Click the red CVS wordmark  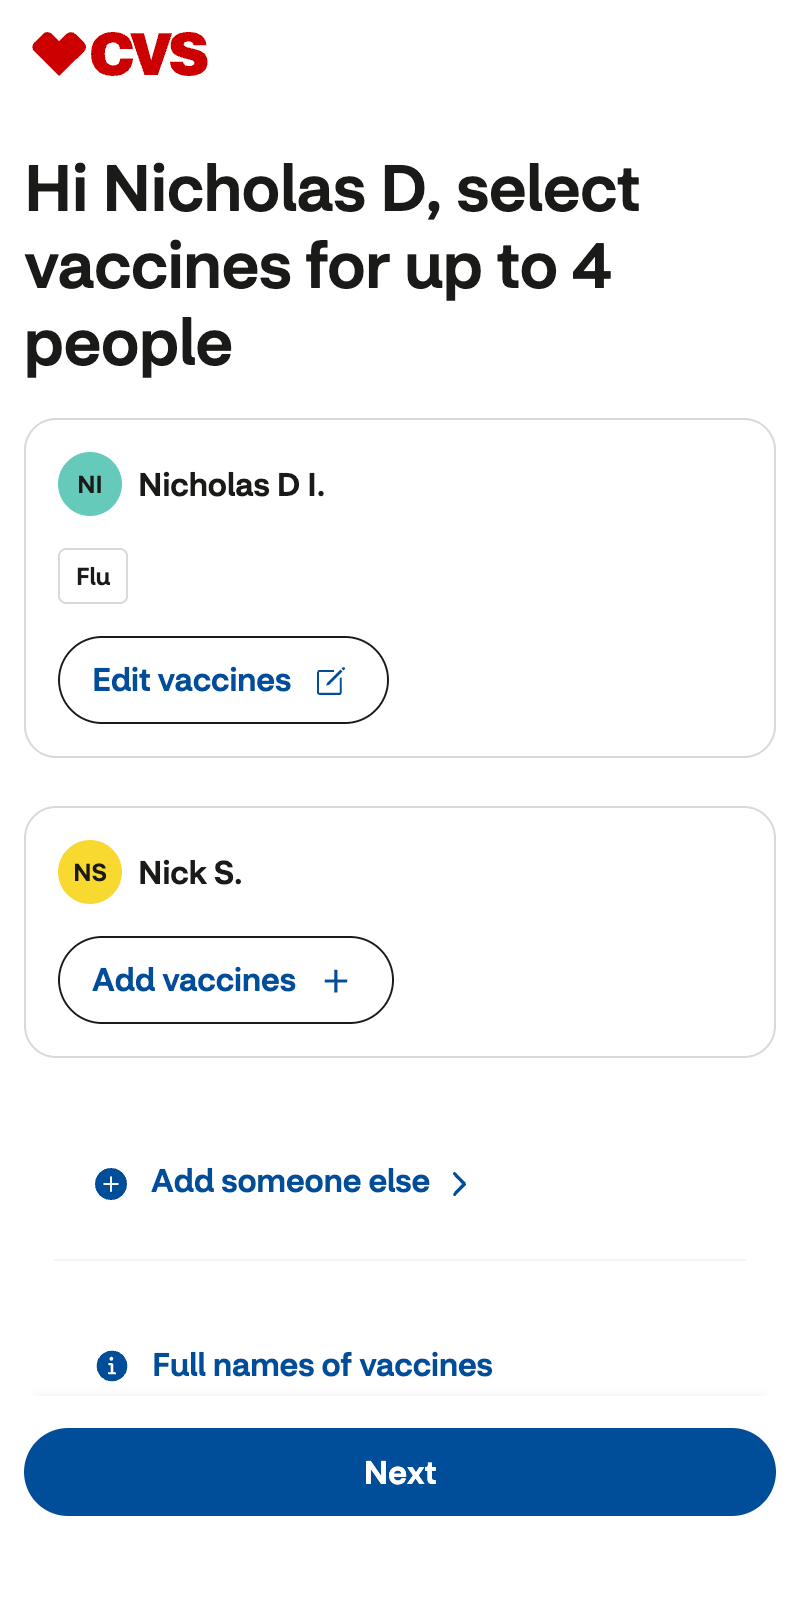pyautogui.click(x=149, y=55)
